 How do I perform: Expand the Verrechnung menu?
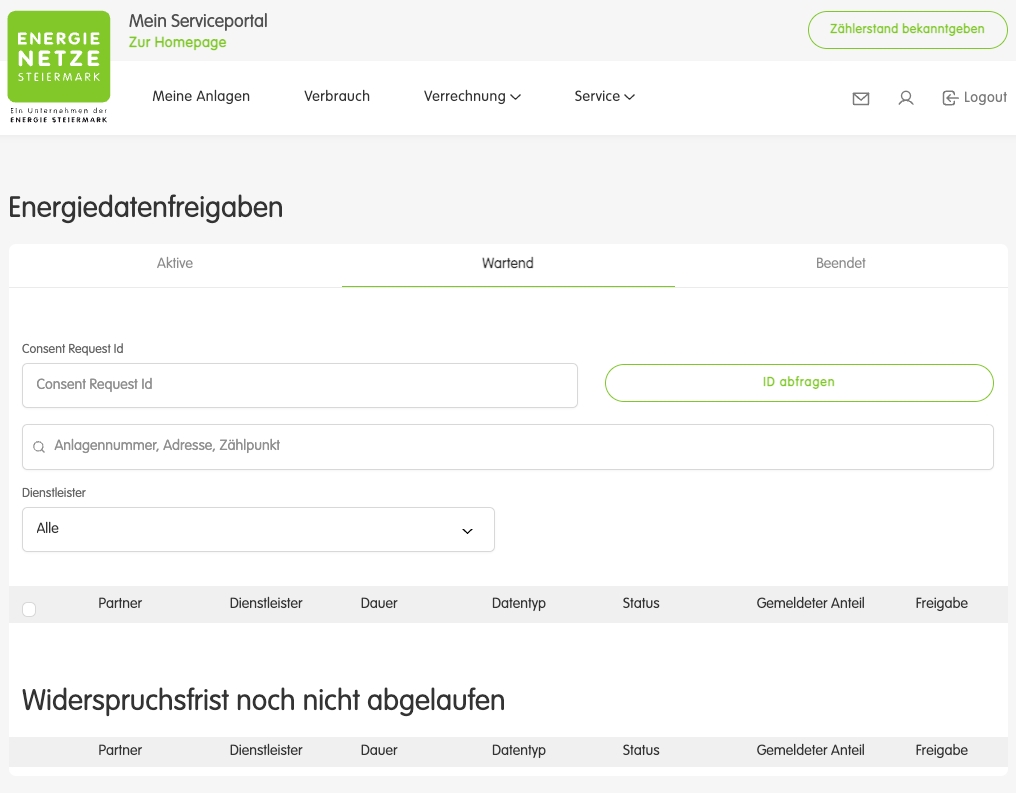pyautogui.click(x=472, y=97)
